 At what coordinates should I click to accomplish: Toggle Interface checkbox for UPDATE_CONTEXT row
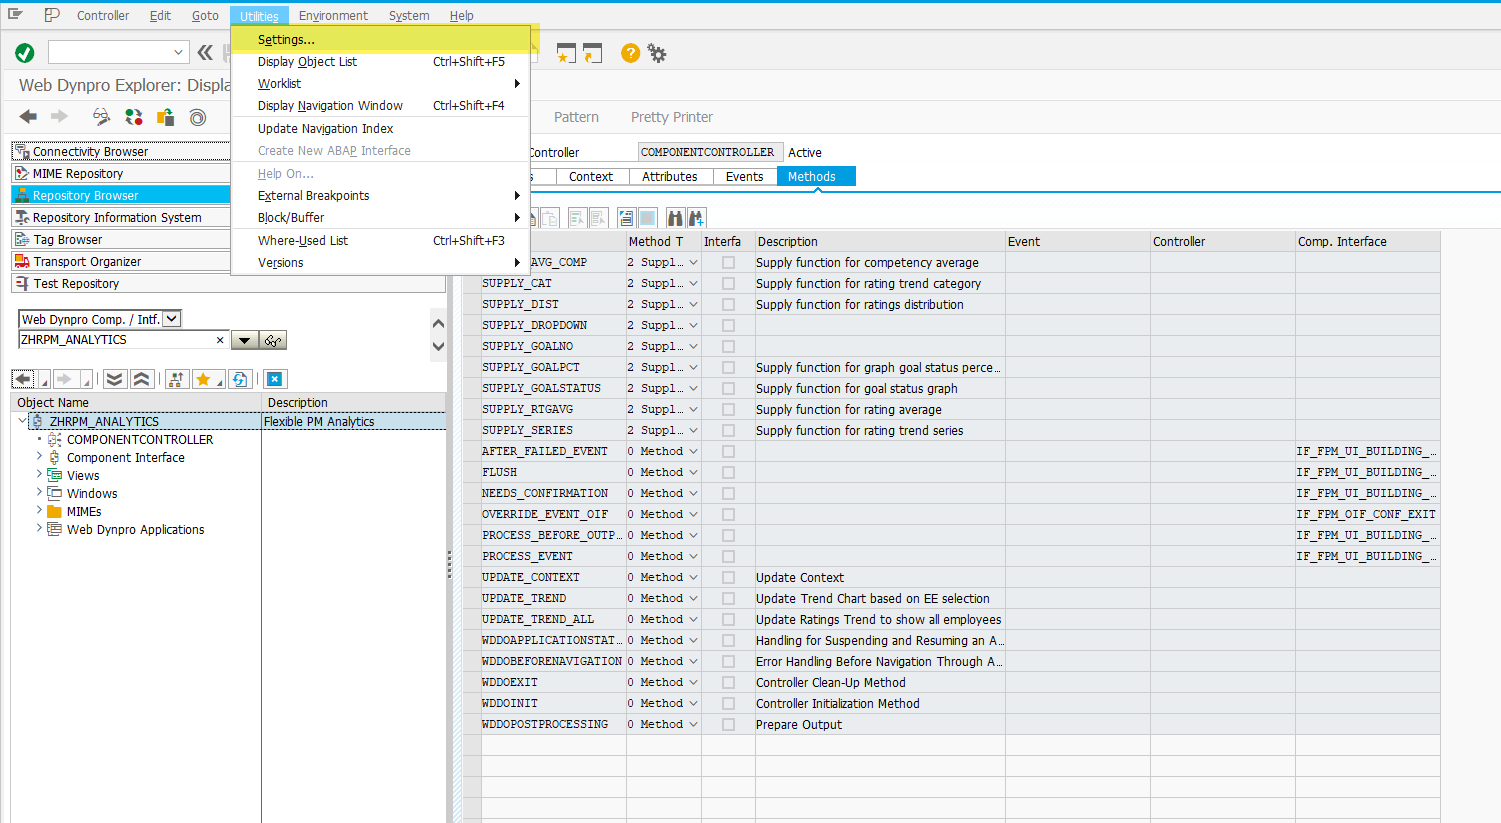click(x=728, y=578)
